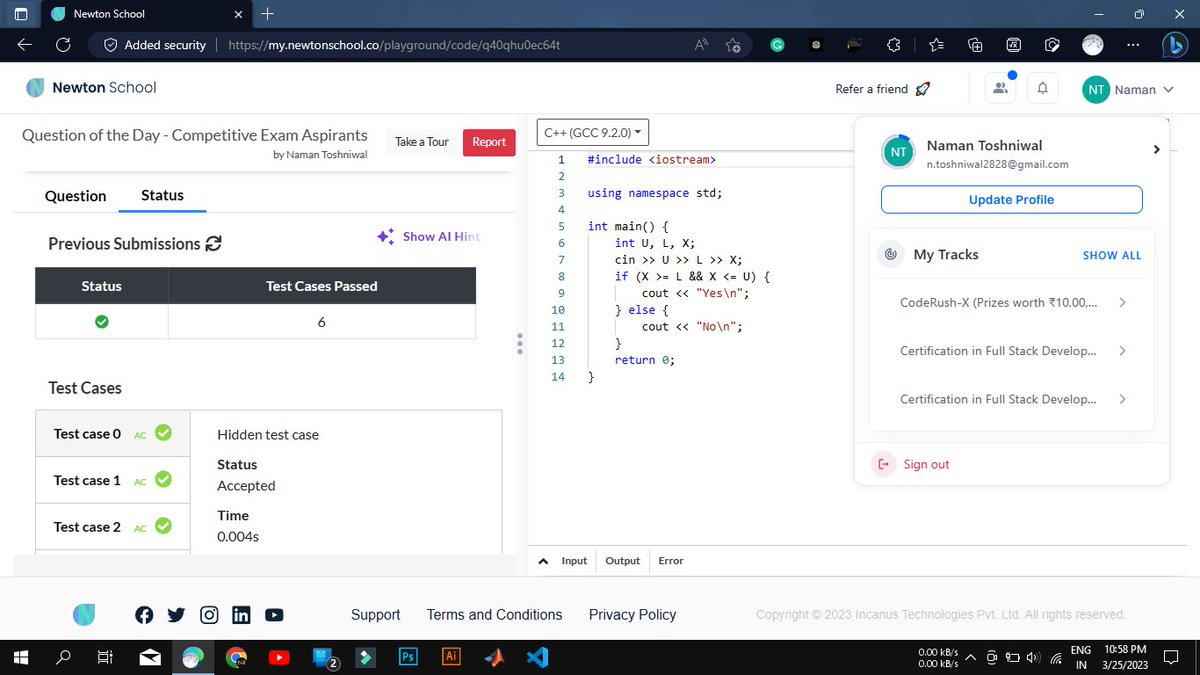This screenshot has height=675, width=1200.
Task: Click SHOW ALL tracks link
Action: [x=1112, y=255]
